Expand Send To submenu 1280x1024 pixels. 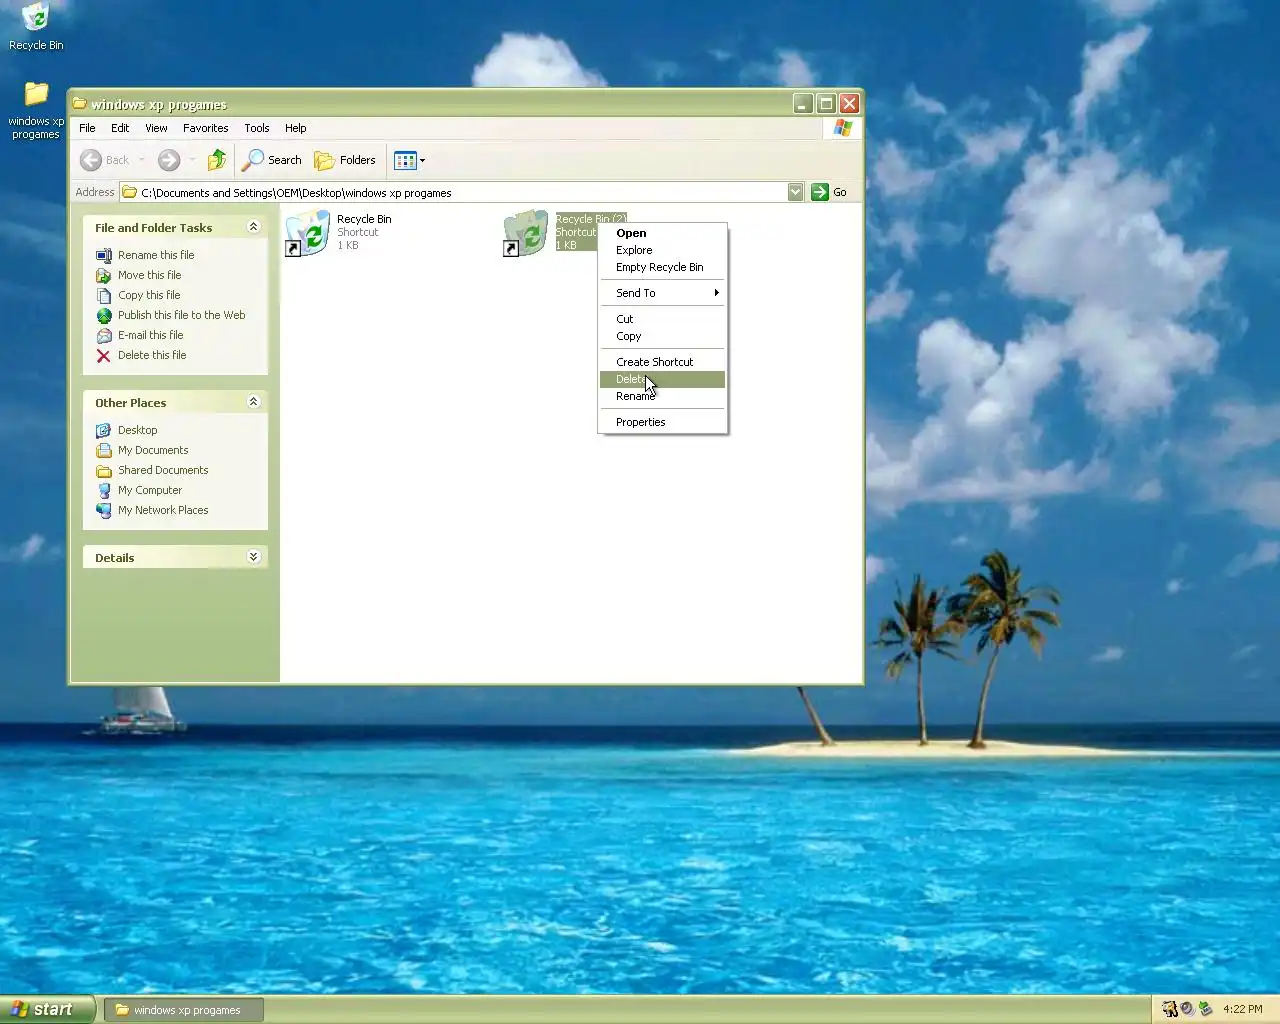(x=662, y=293)
